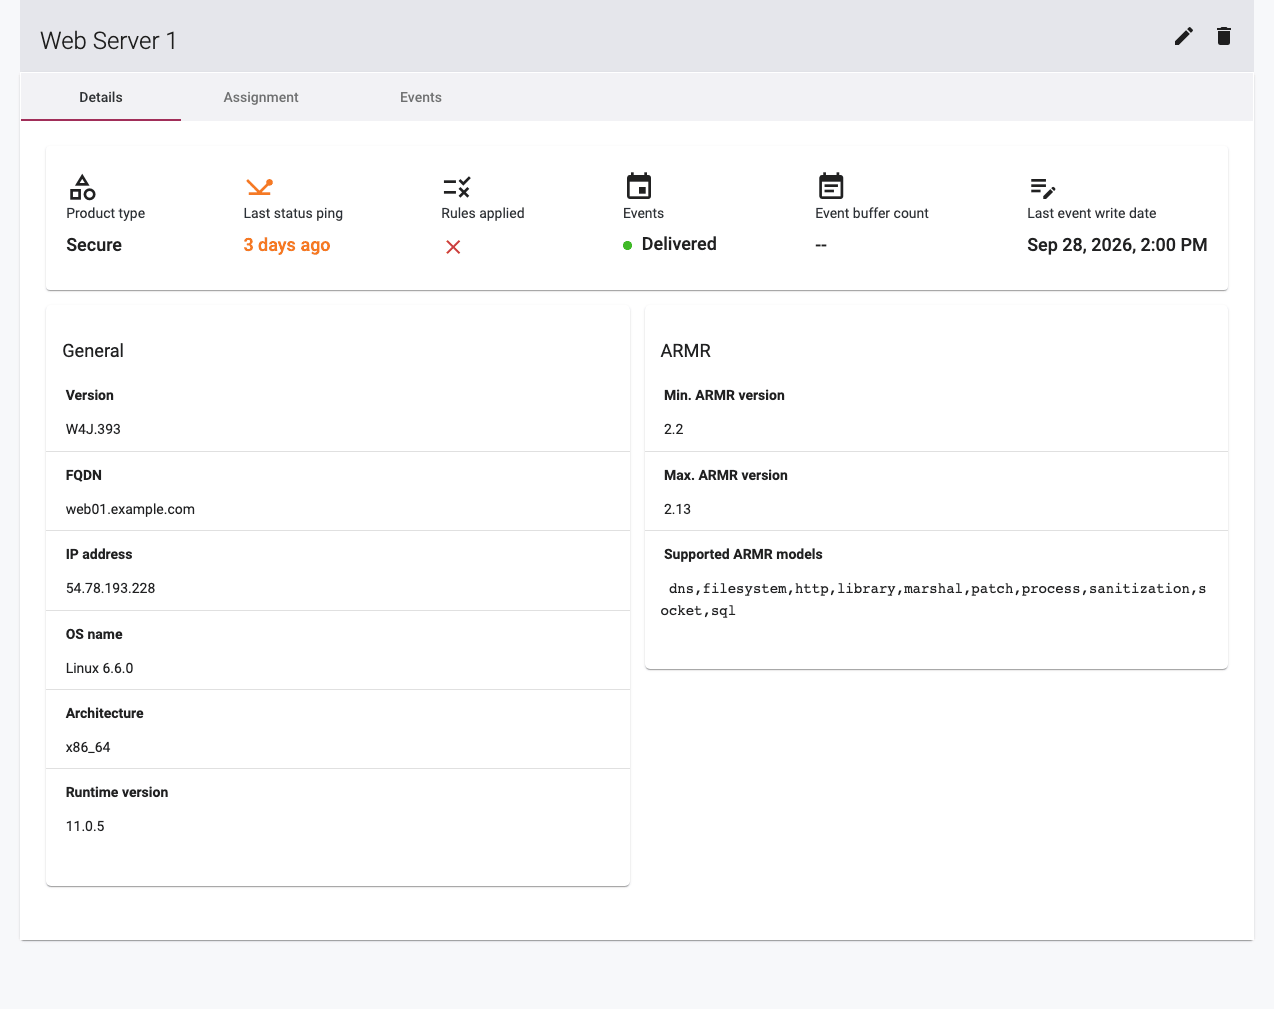Click the OS name value Linux 6.6.0
Screen dimensions: 1274x1009
tap(99, 668)
